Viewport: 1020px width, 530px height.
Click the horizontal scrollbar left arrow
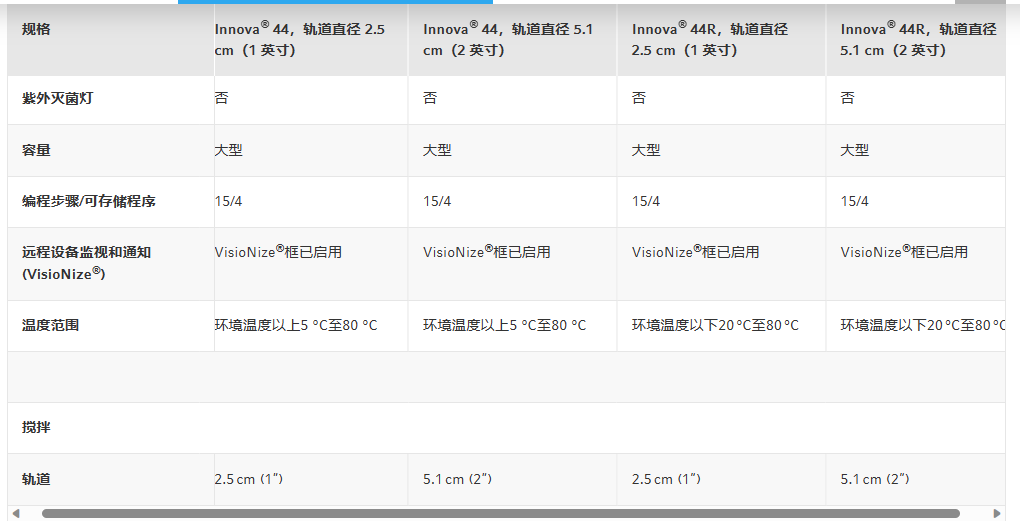[16, 513]
